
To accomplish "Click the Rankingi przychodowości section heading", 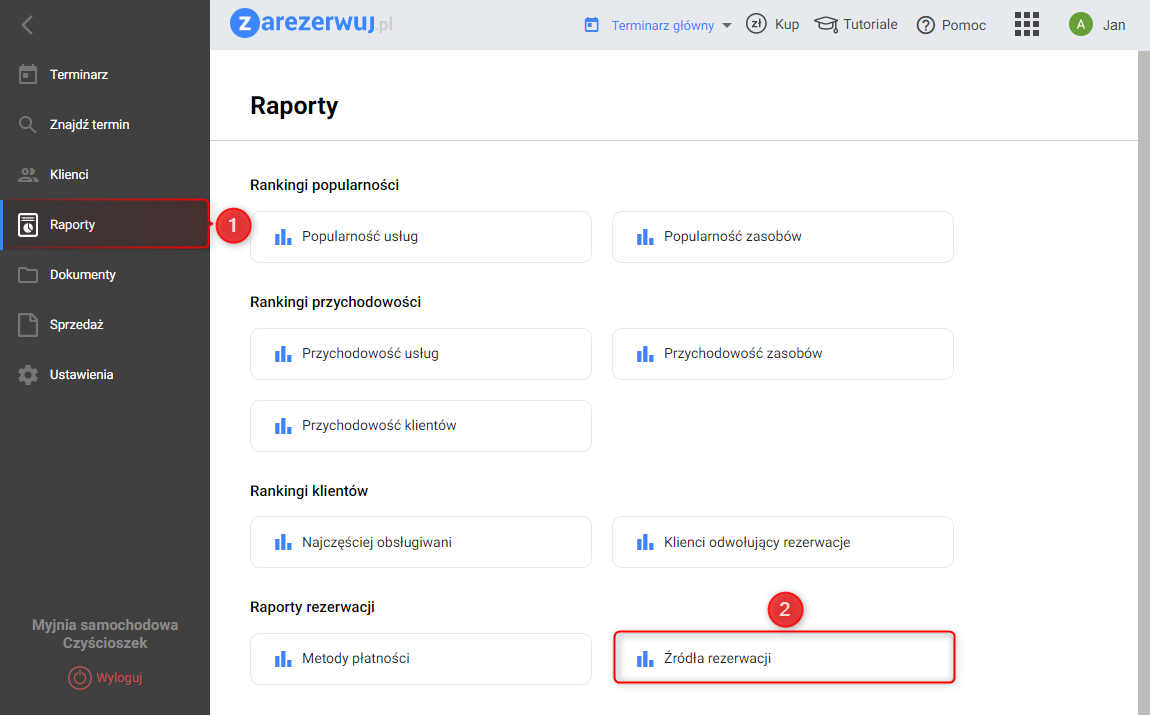I will pyautogui.click(x=335, y=302).
